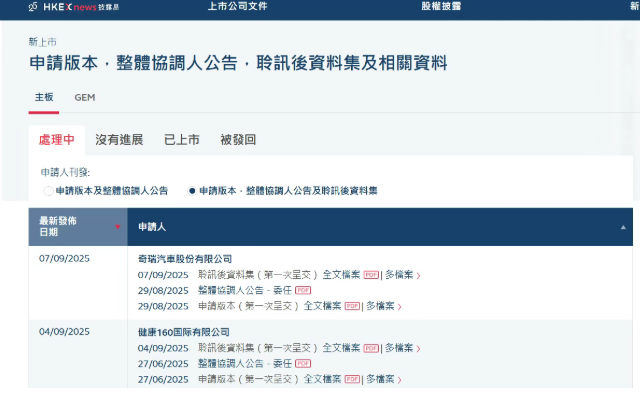Screen dimensions: 640x408
Task: Click the HKEXnews logo
Action: 73,7
